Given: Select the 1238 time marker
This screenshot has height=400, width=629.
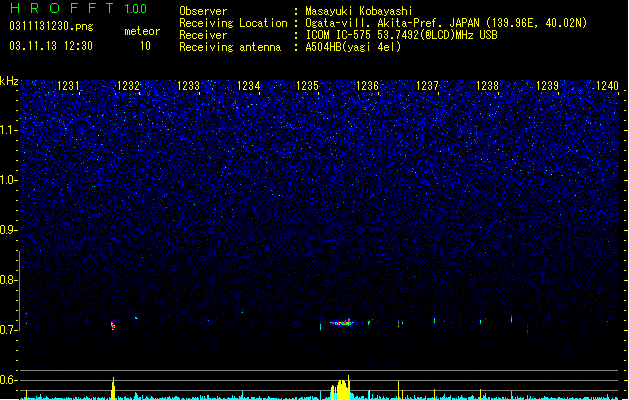Looking at the screenshot, I should 487,85.
